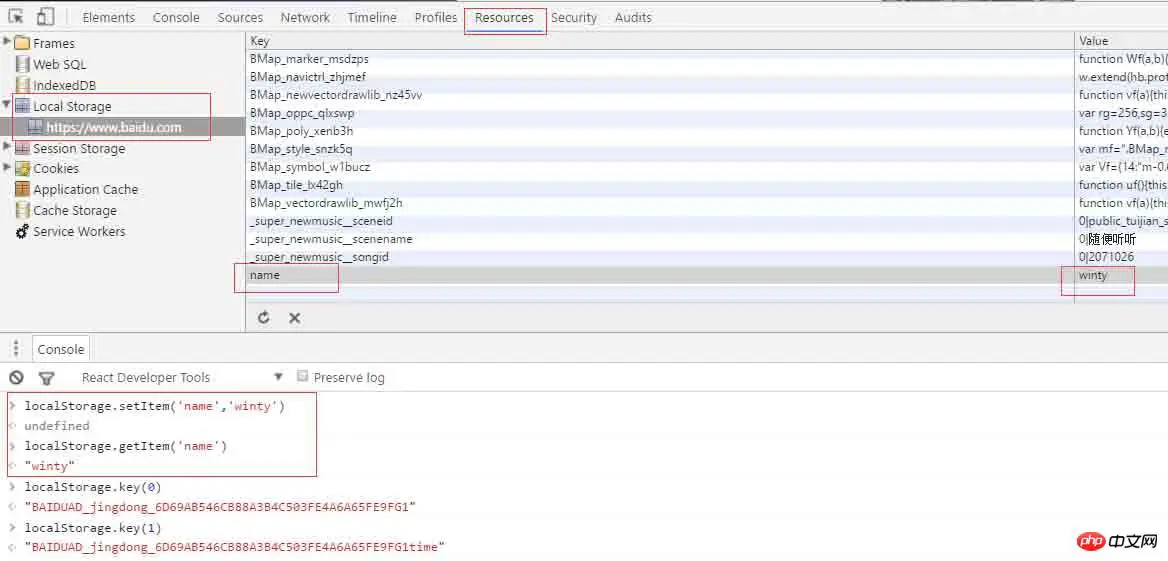This screenshot has height=561, width=1168.
Task: Switch to the Network tab
Action: coord(305,17)
